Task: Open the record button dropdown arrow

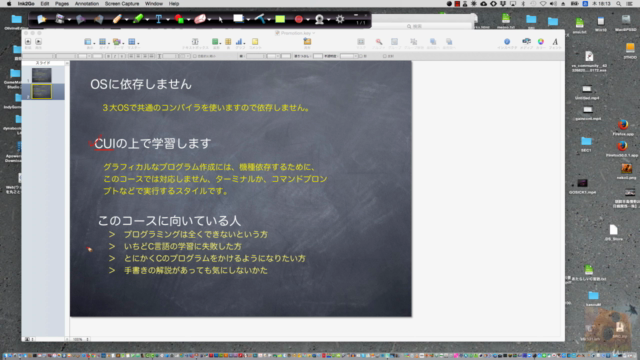Action: [308, 20]
